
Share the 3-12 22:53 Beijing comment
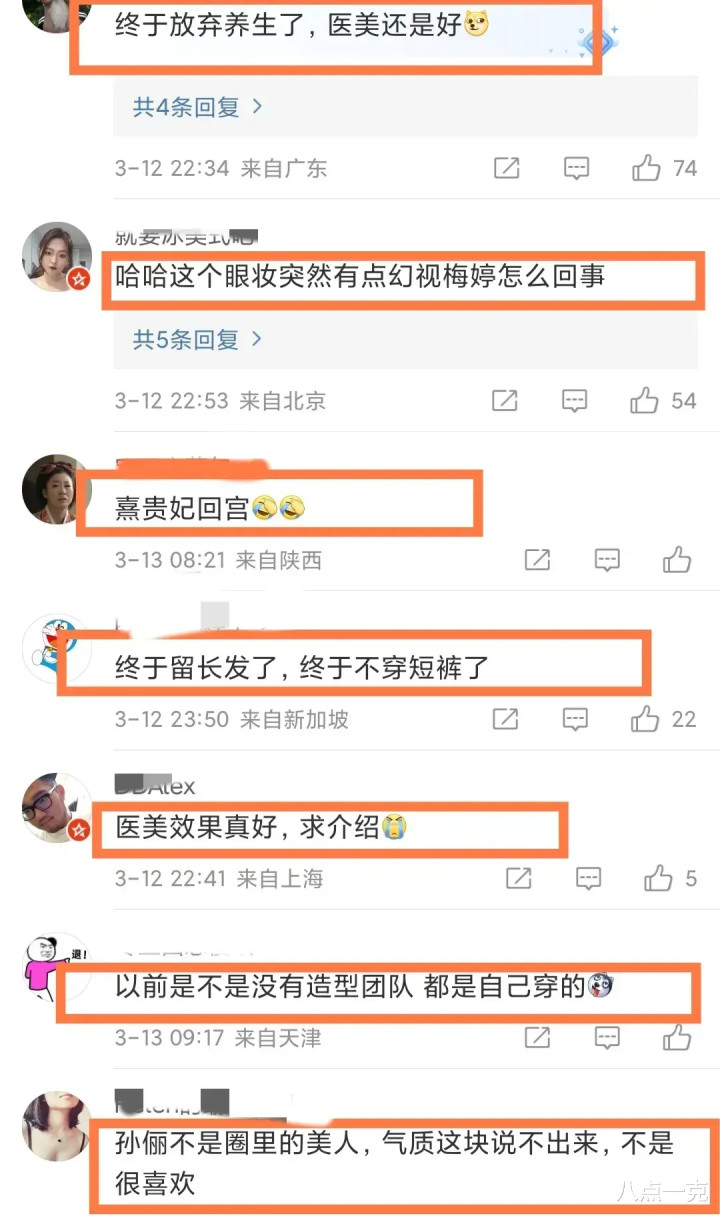tap(505, 401)
